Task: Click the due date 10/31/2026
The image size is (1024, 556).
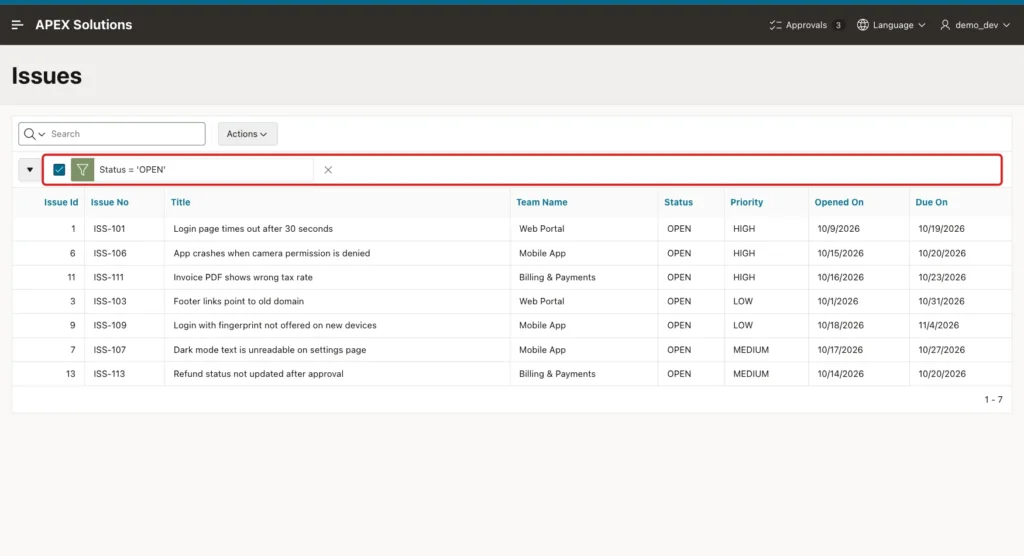Action: pyautogui.click(x=941, y=301)
